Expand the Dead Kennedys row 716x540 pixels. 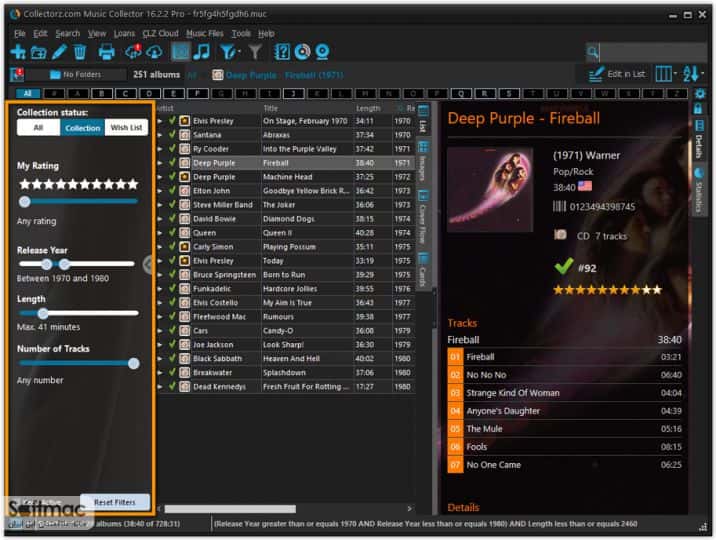[160, 387]
